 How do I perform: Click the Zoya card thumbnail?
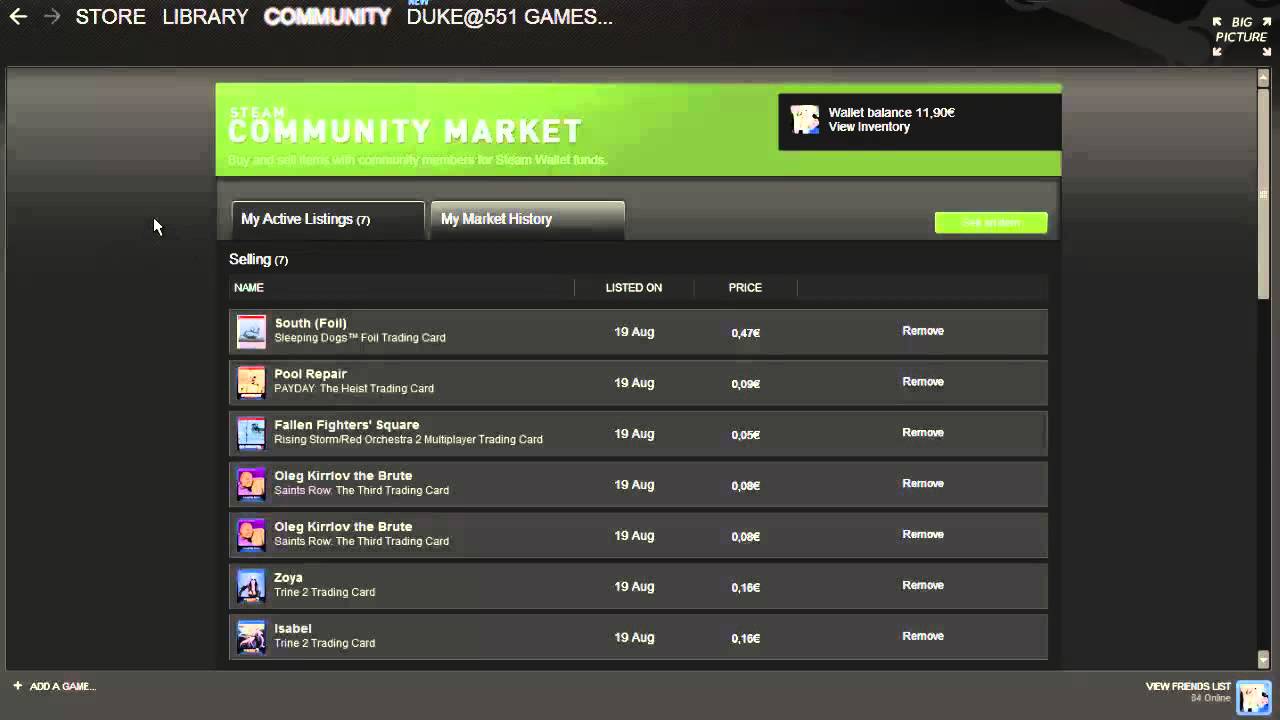(x=251, y=586)
